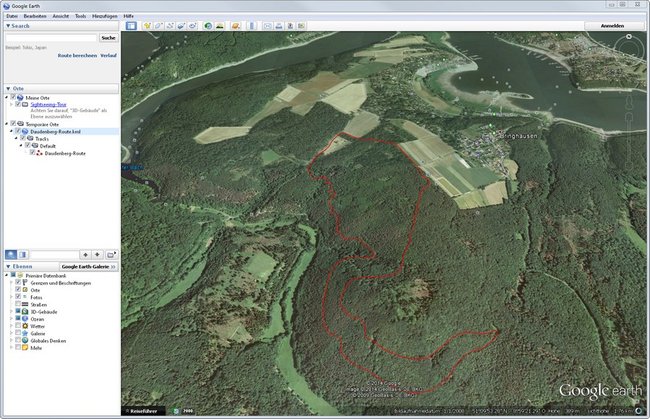This screenshot has width=650, height=419.
Task: Open the Sightseeing-Tour link
Action: pos(48,104)
